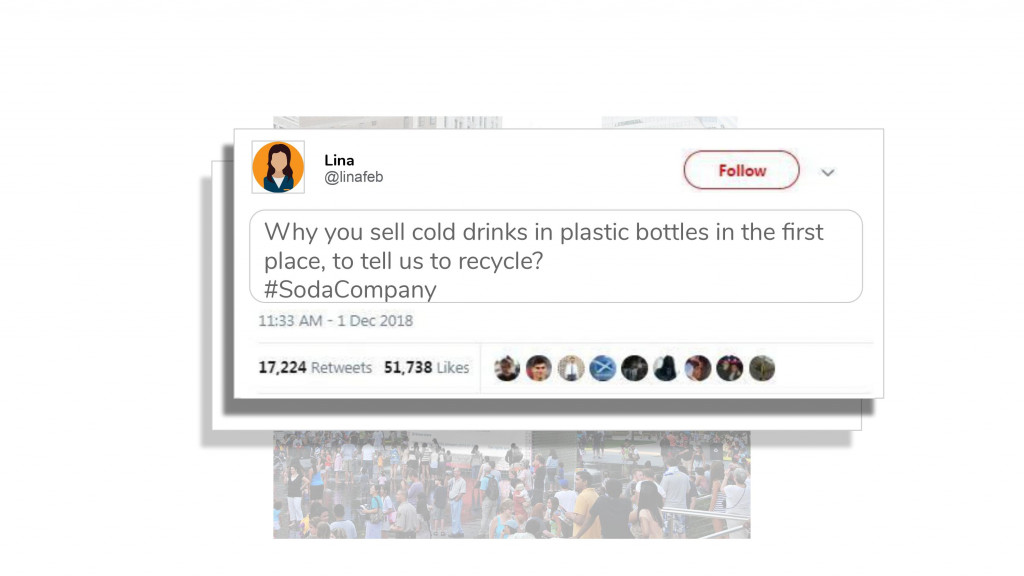Viewport: 1024px width, 576px height.
Task: Click Lina's orange profile avatar
Action: 278,167
